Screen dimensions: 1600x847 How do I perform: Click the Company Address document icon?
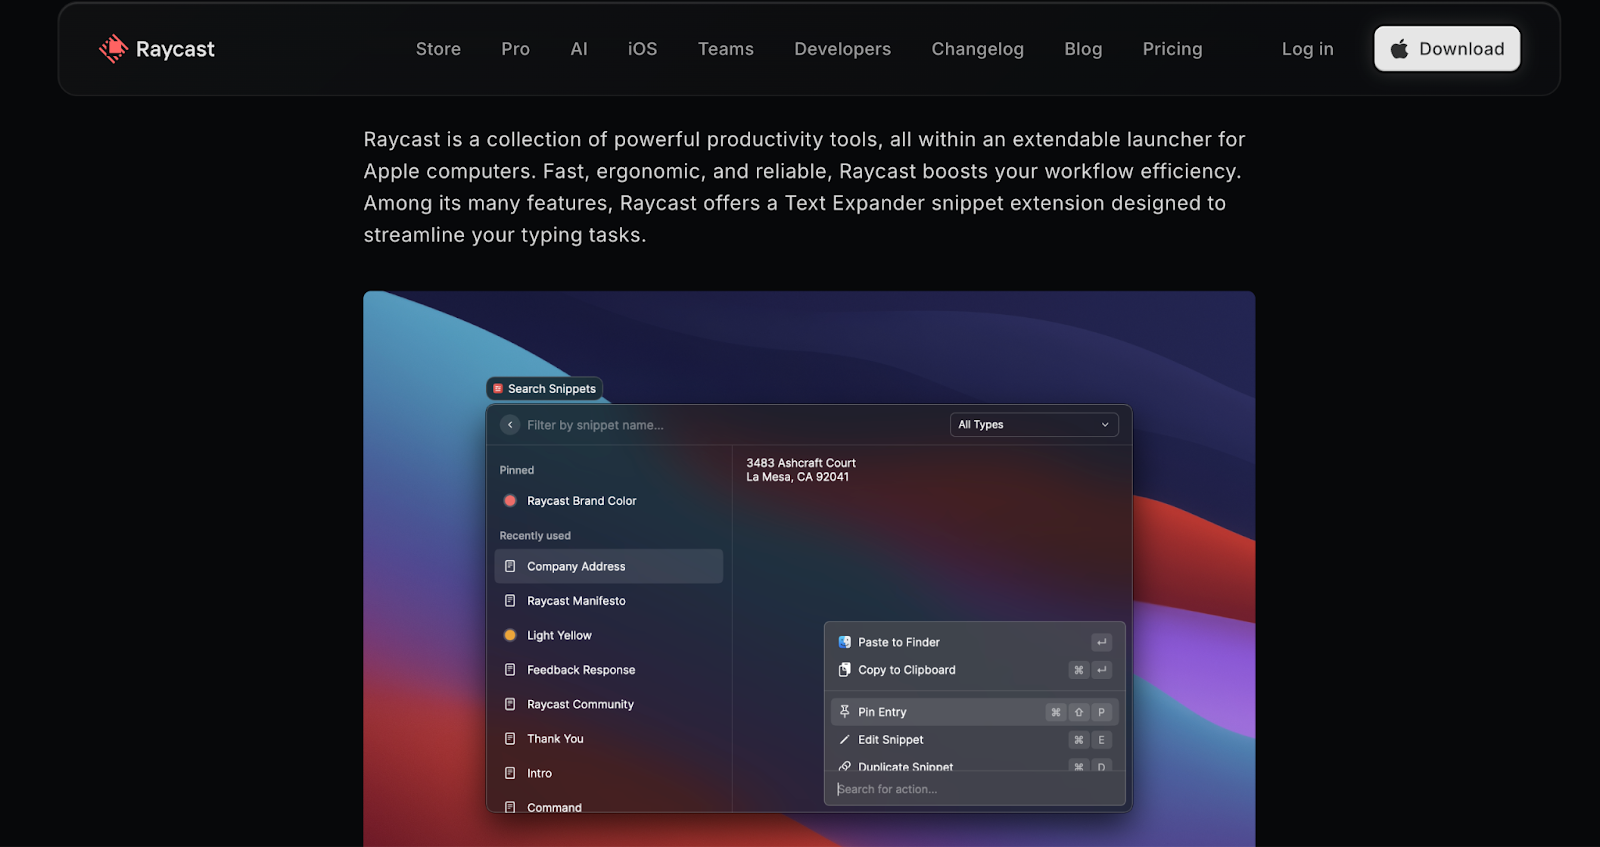[x=510, y=566]
